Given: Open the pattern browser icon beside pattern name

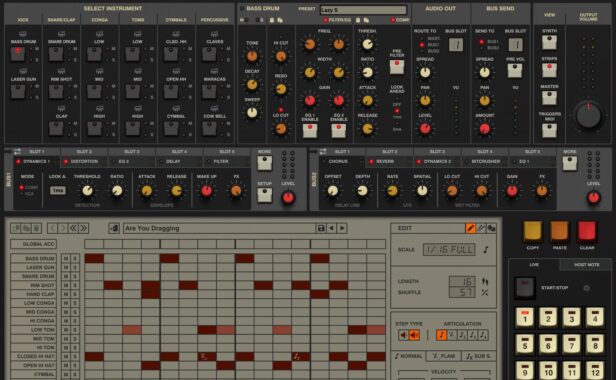Looking at the screenshot, I should (x=114, y=228).
